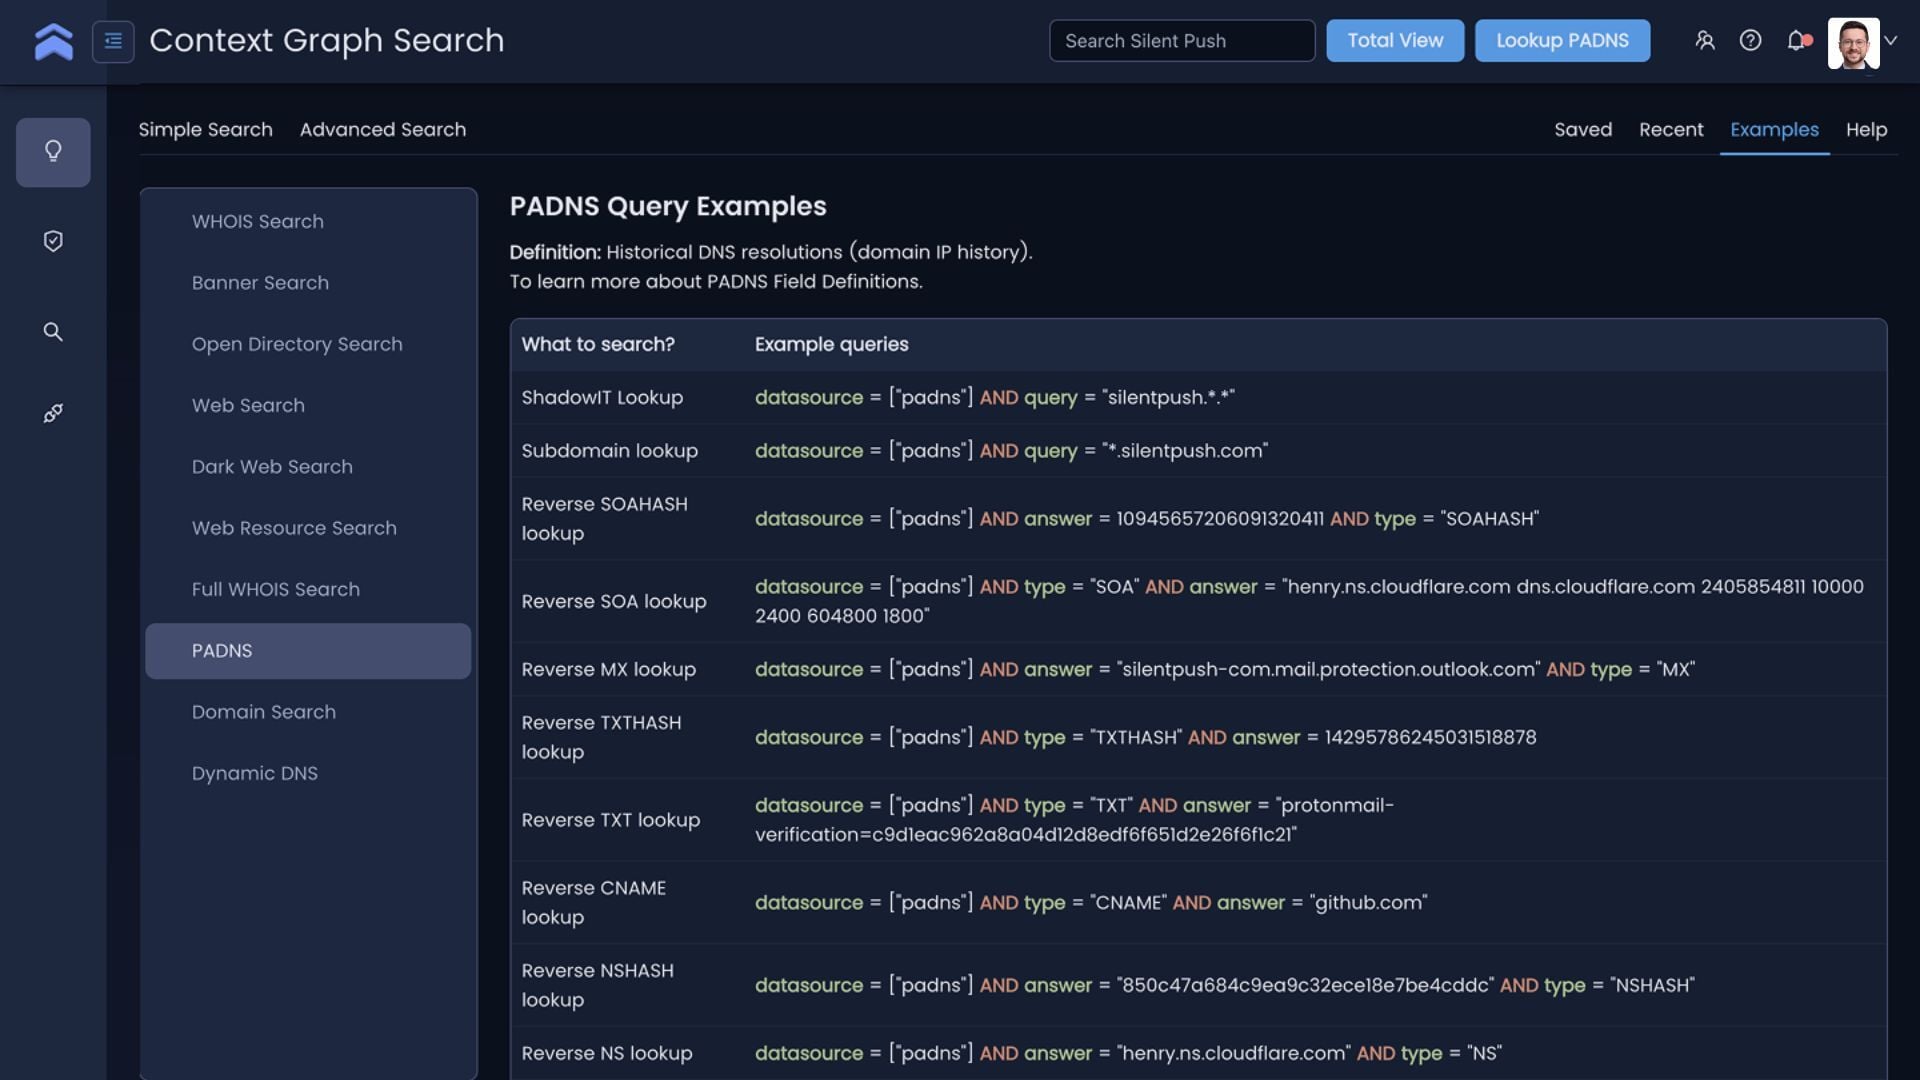Click the Subdomain lookup example query

point(1011,451)
